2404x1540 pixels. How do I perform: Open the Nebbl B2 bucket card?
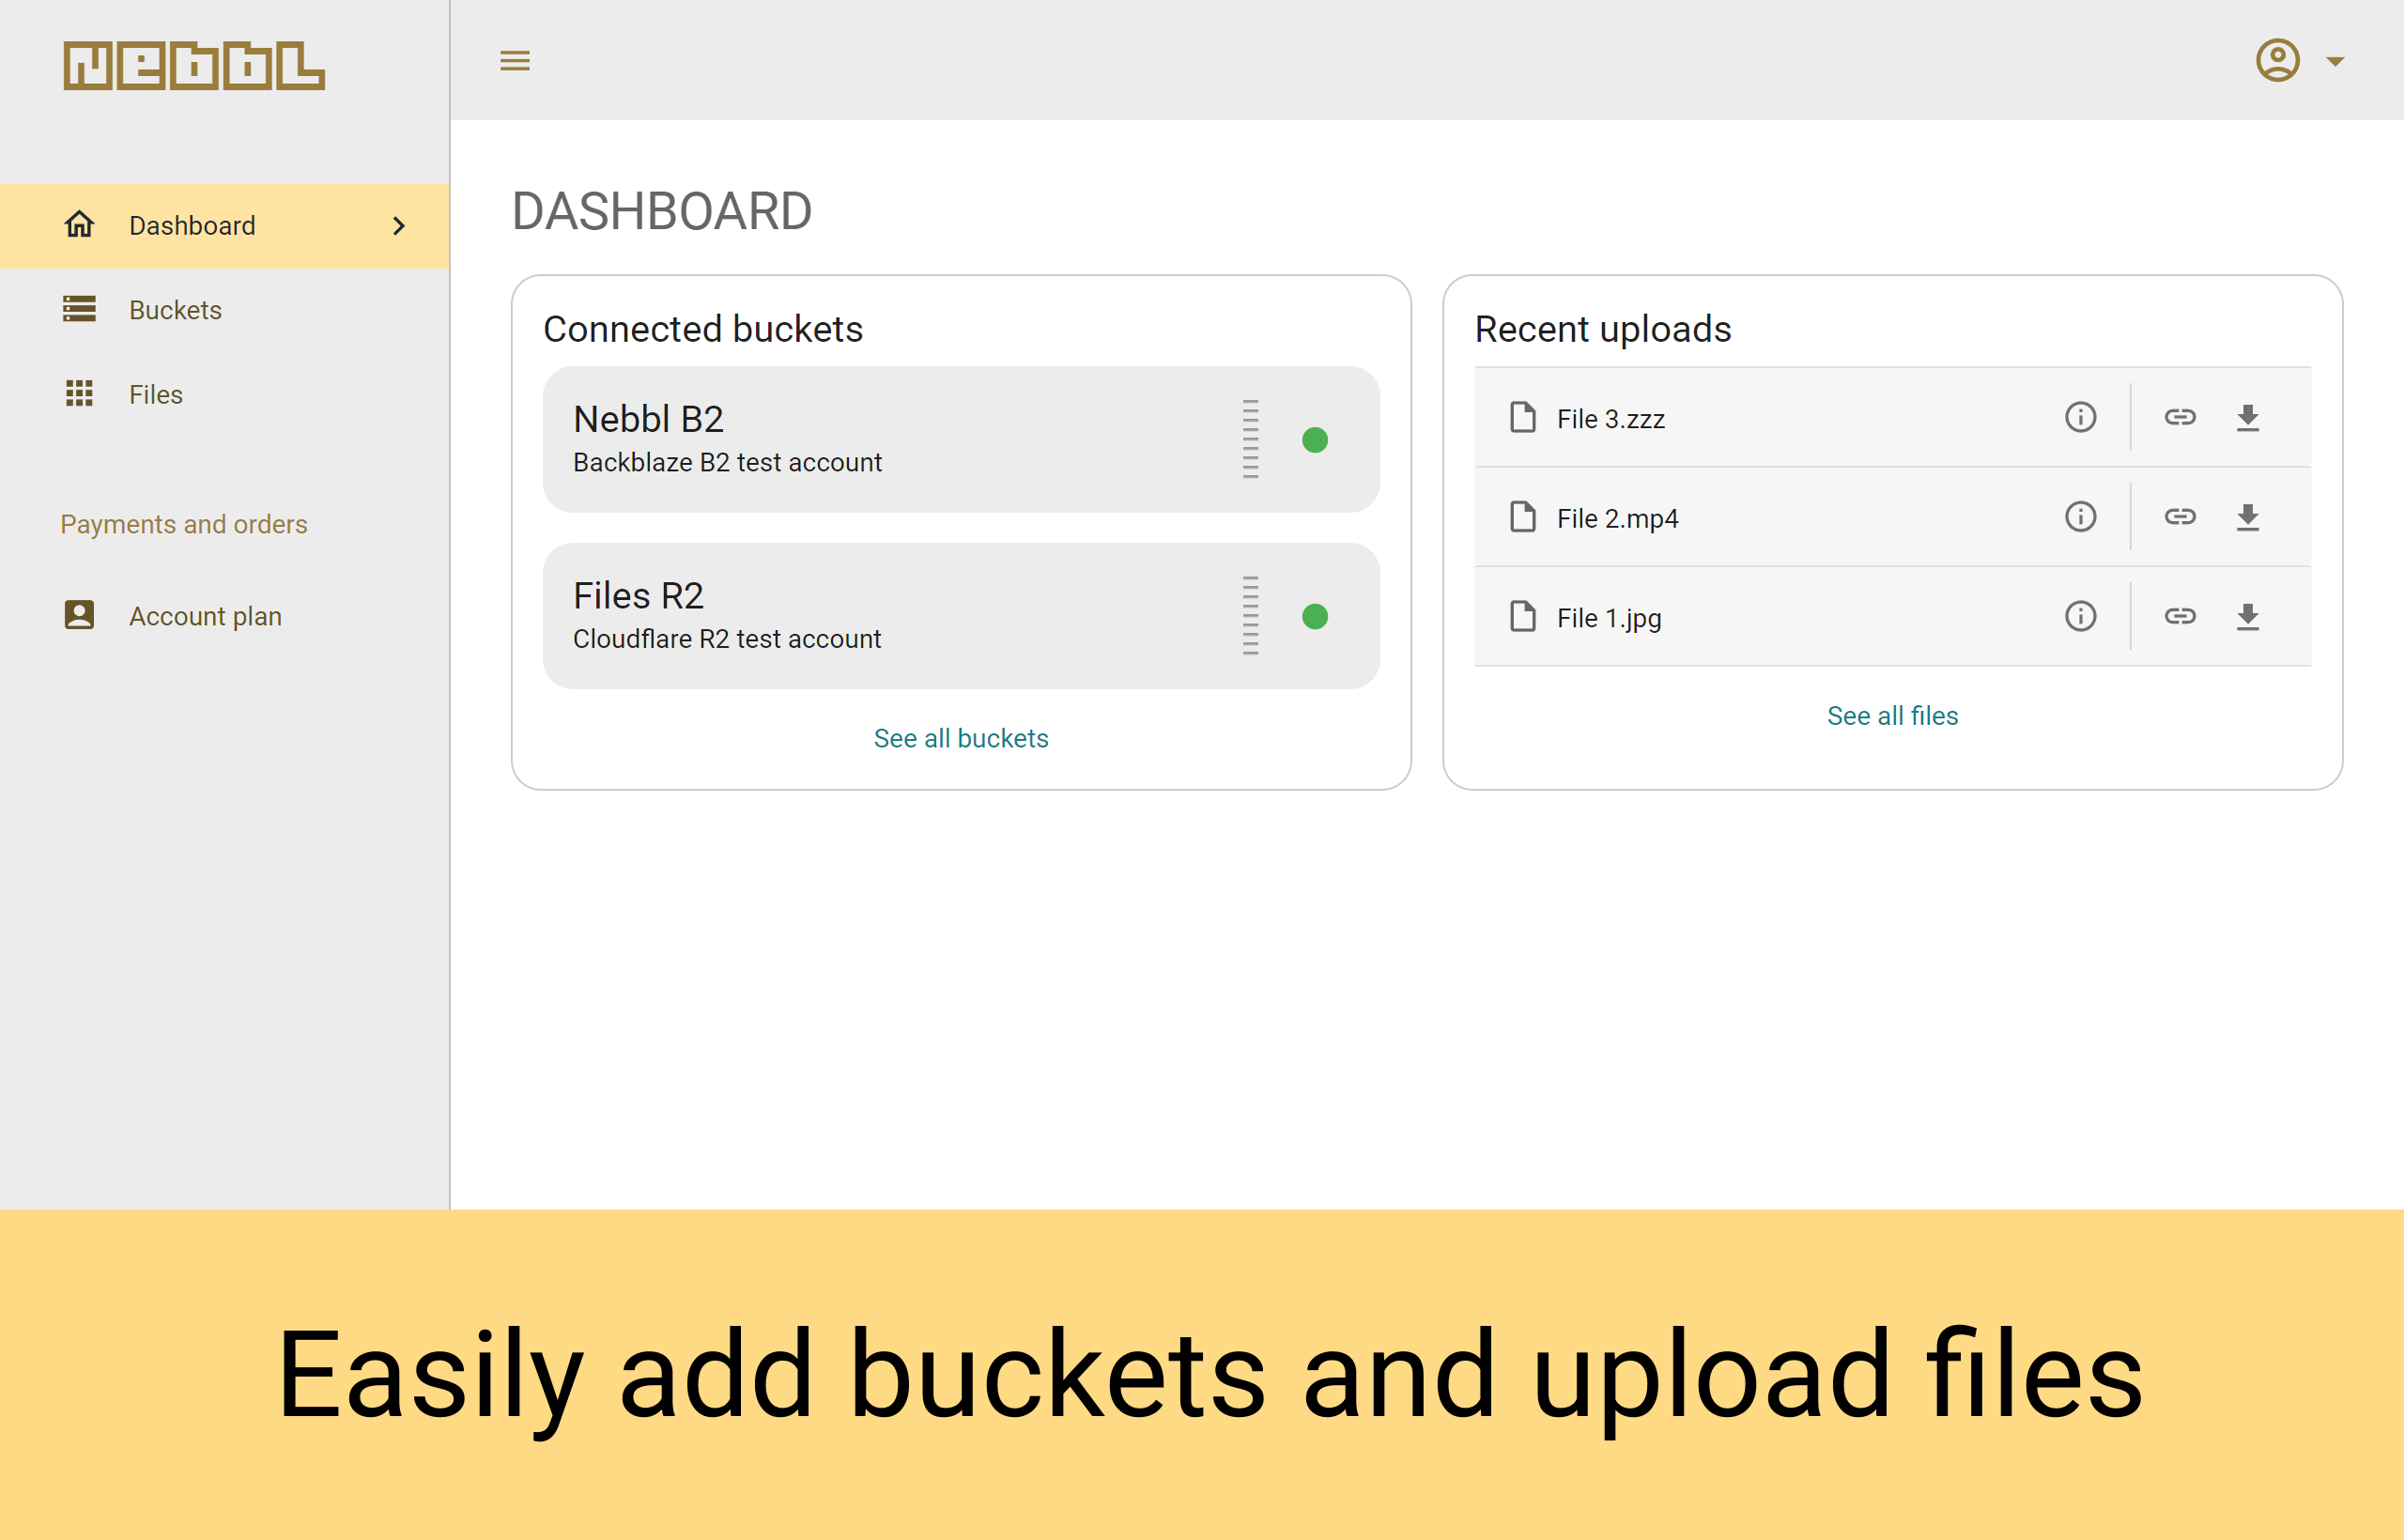coord(961,440)
